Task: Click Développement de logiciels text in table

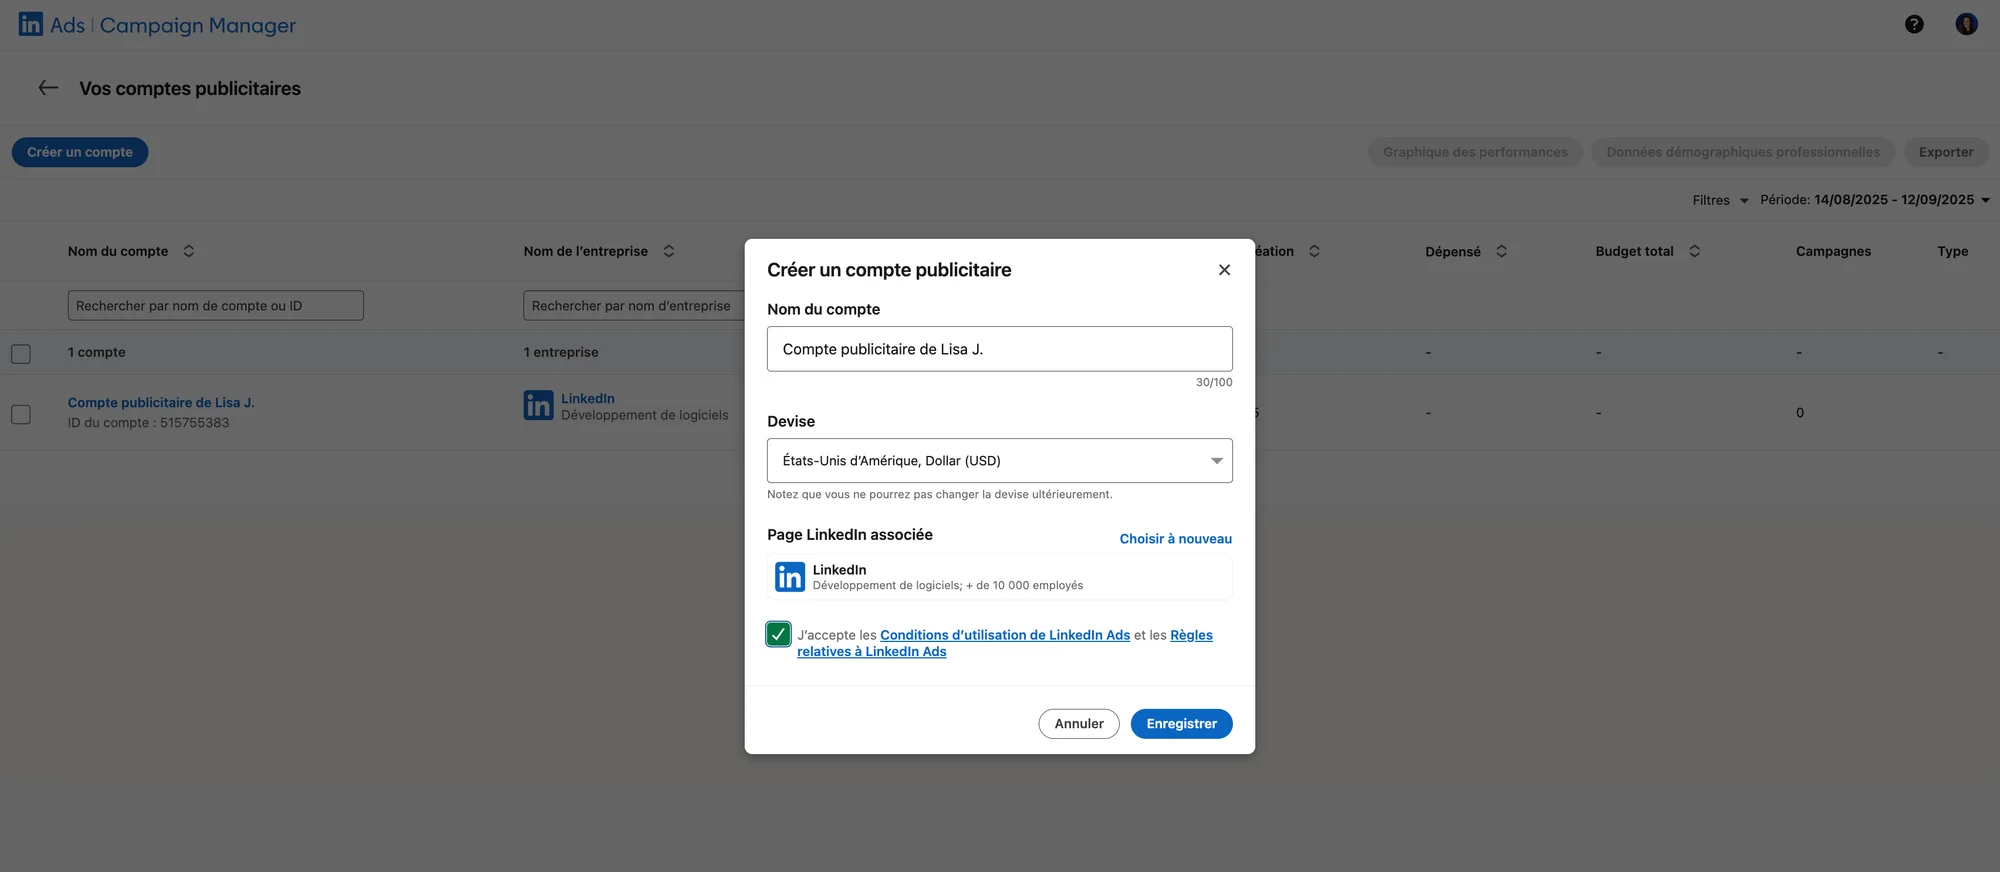Action: (x=645, y=415)
